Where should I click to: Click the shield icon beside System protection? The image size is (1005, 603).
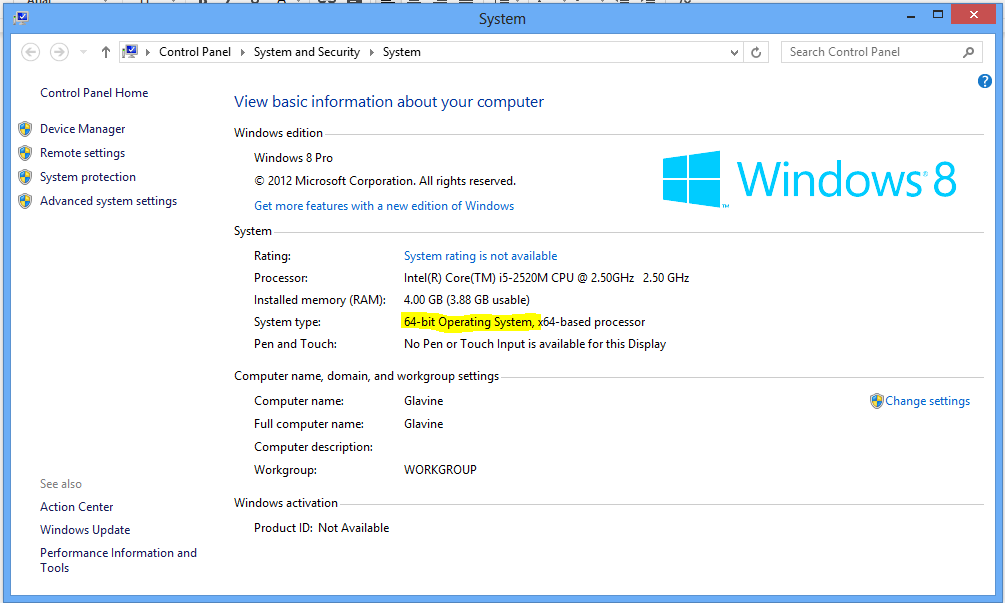point(25,177)
